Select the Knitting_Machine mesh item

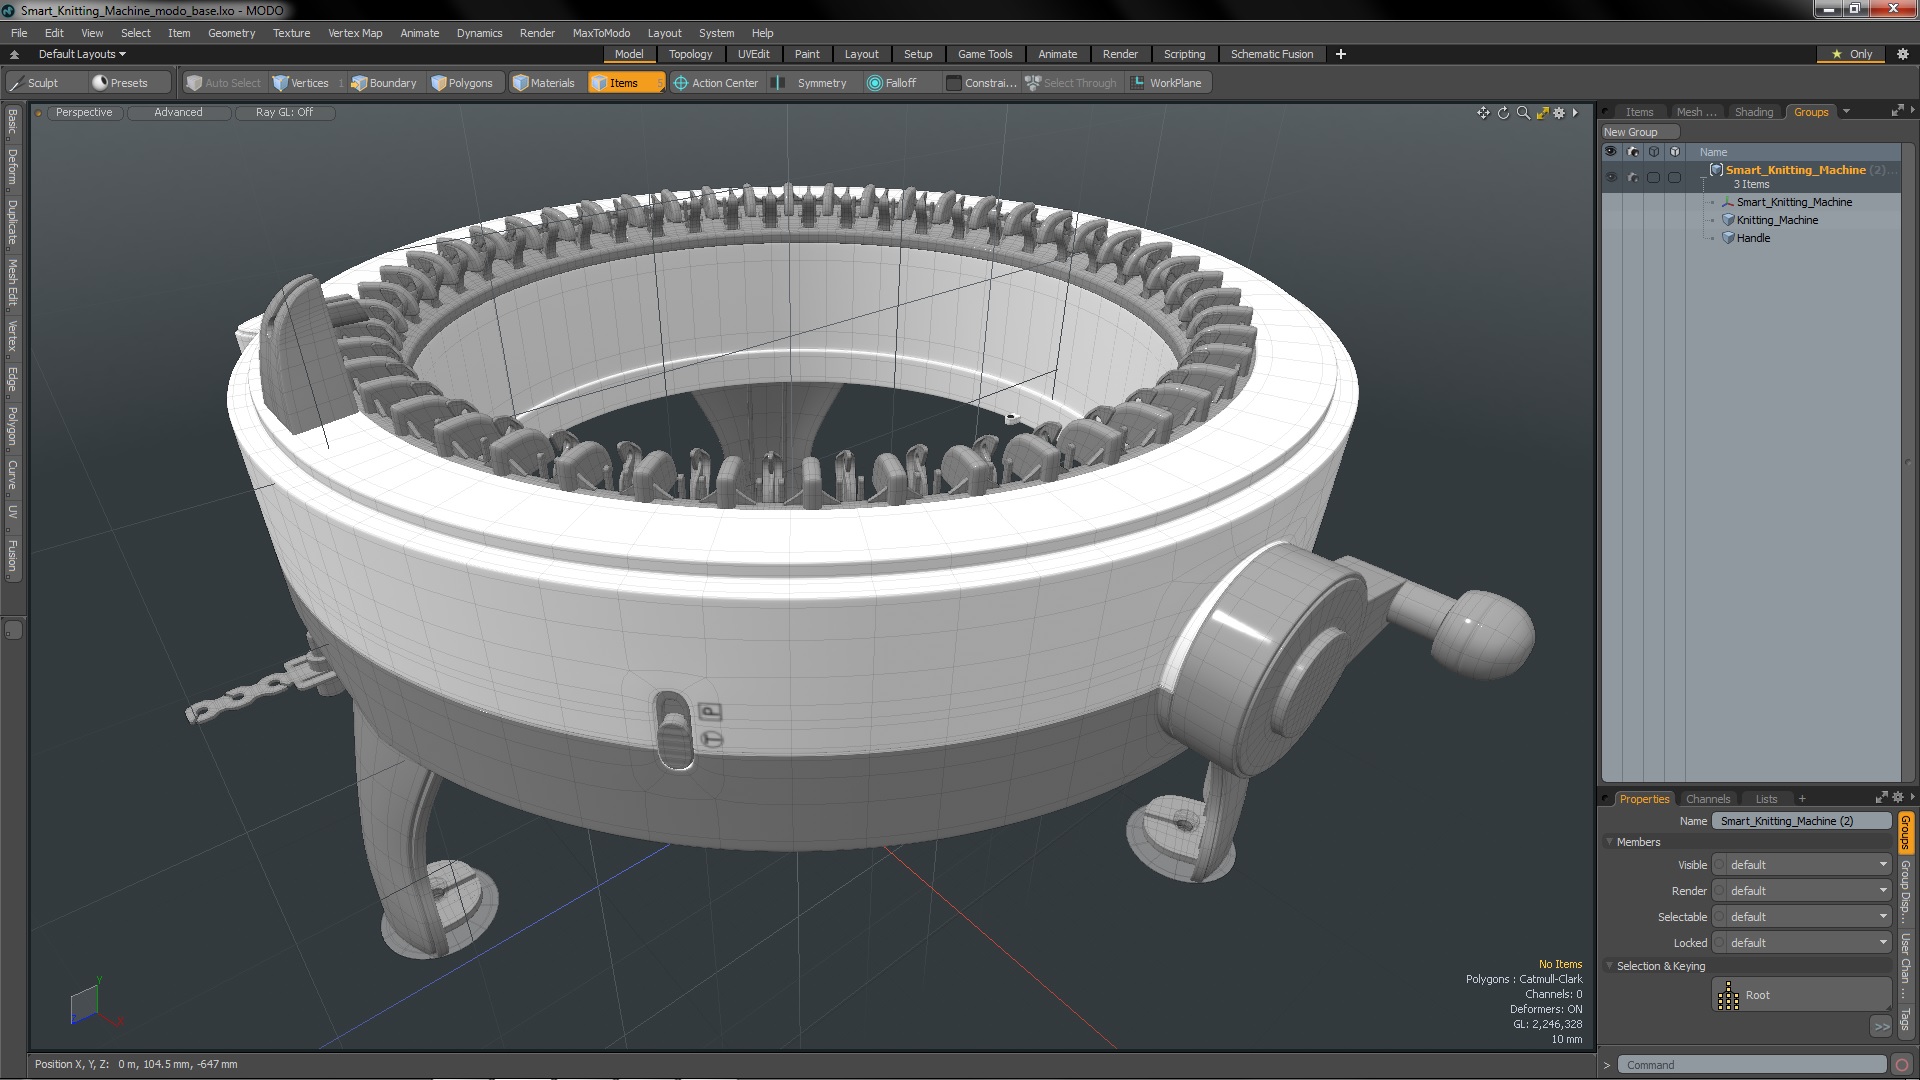(1777, 220)
